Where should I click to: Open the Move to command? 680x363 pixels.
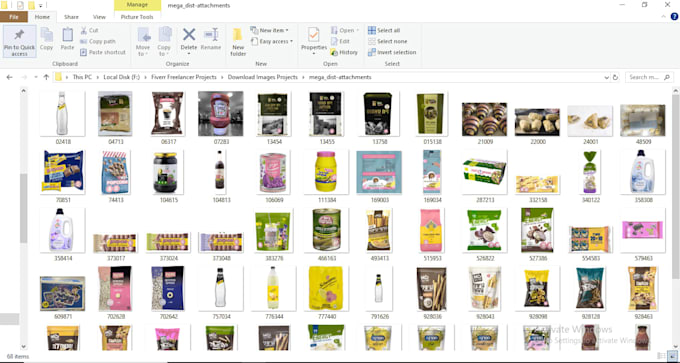click(x=143, y=42)
